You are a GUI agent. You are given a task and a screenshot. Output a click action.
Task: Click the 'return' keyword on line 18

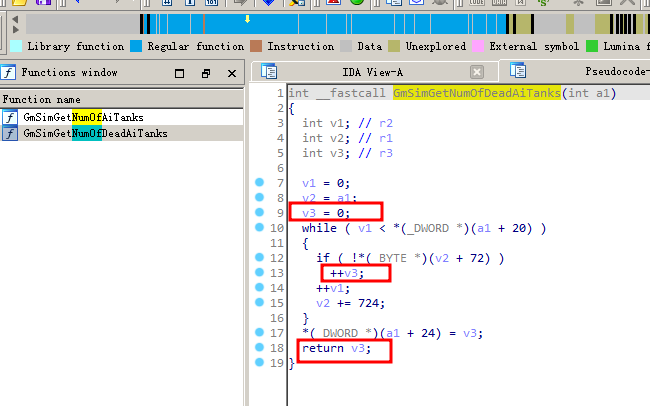[x=323, y=348]
